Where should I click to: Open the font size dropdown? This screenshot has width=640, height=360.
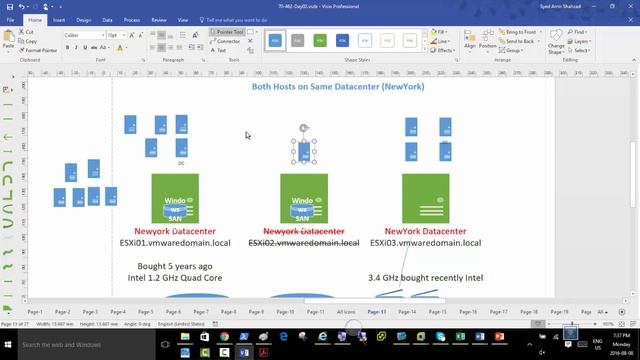124,36
